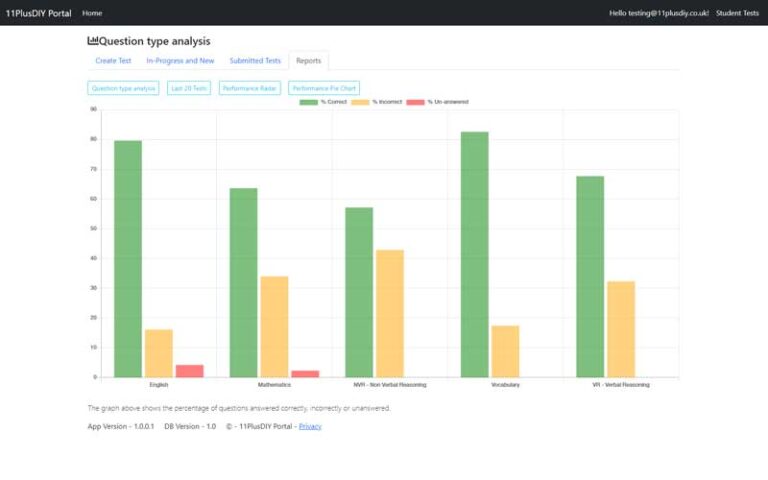Open the Submitted Tests tab
The width and height of the screenshot is (768, 480).
click(x=255, y=61)
